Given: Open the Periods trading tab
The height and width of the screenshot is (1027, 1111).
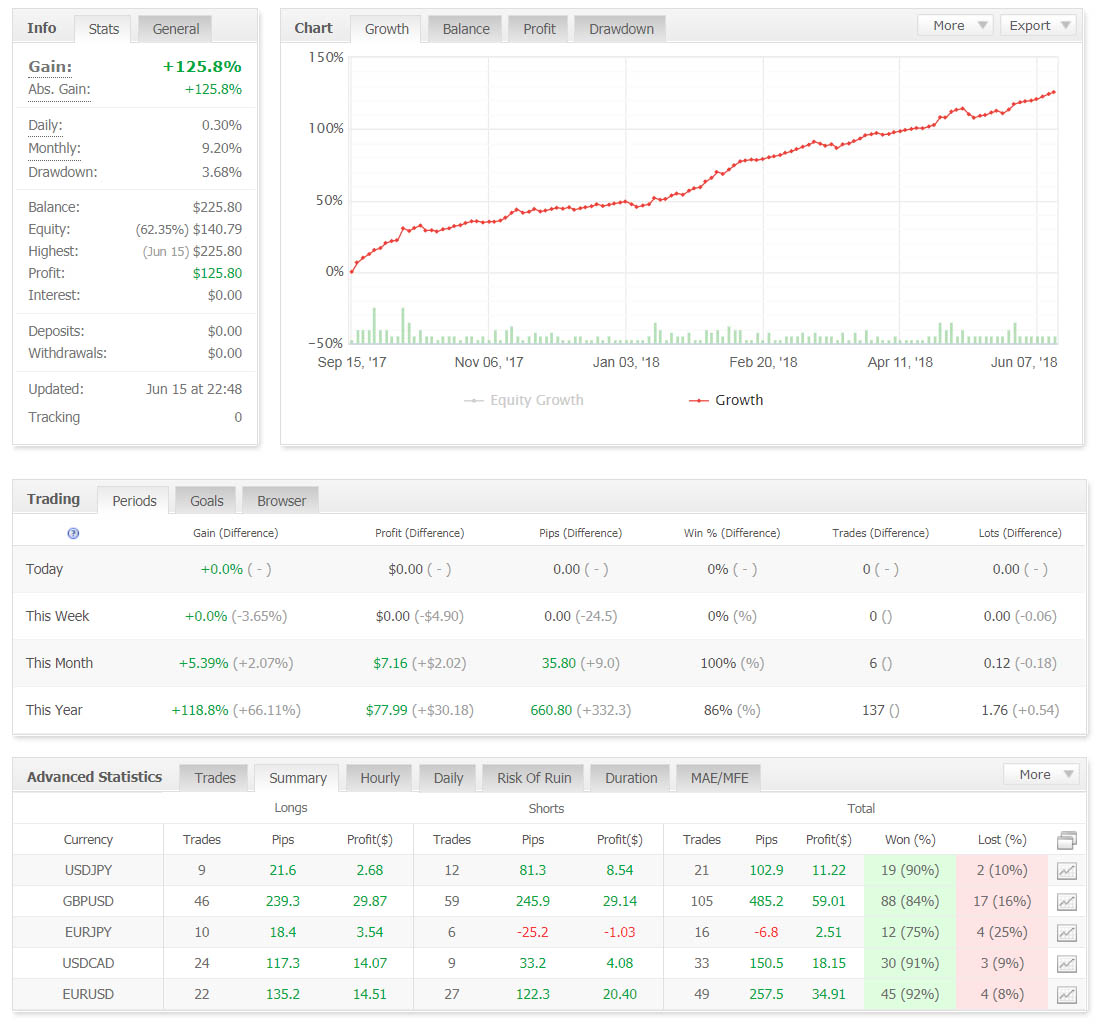Looking at the screenshot, I should tap(134, 501).
